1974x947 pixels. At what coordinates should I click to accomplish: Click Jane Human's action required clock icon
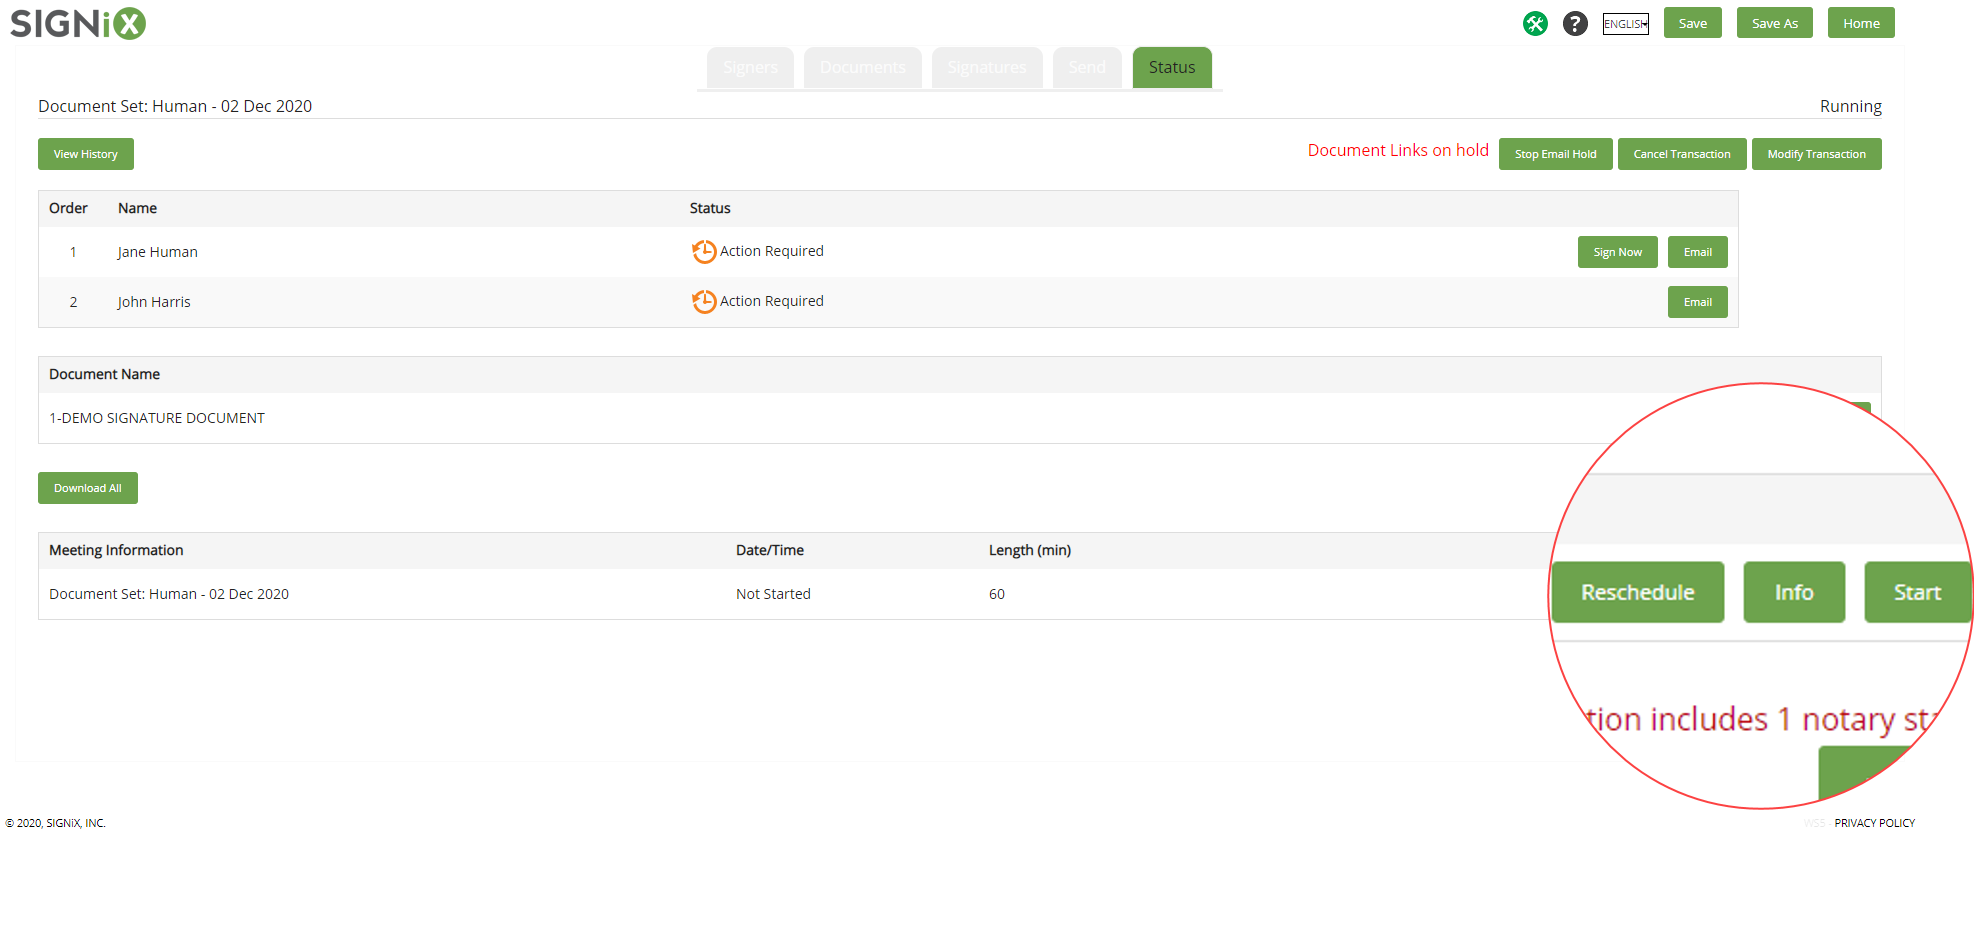(704, 251)
